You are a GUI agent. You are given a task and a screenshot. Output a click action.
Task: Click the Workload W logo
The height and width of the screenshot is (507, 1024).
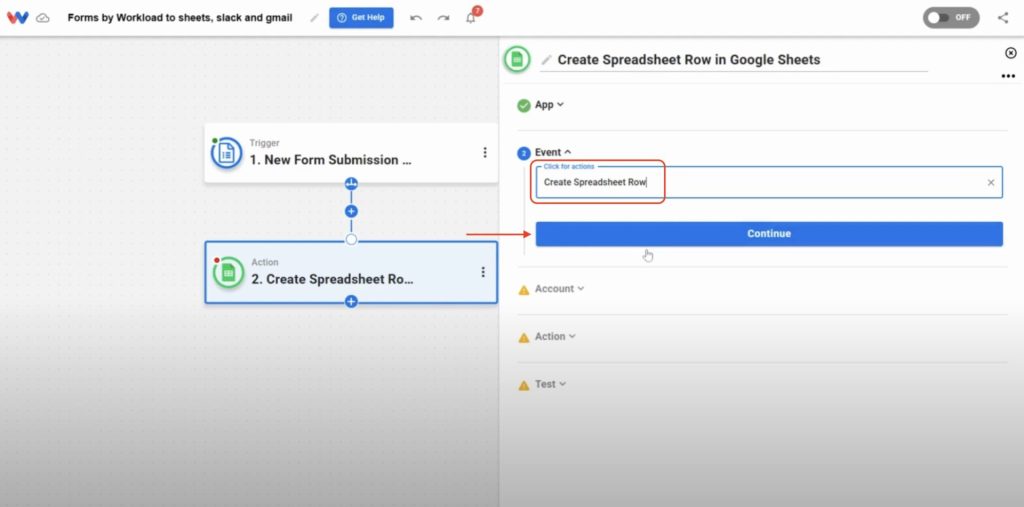18,18
